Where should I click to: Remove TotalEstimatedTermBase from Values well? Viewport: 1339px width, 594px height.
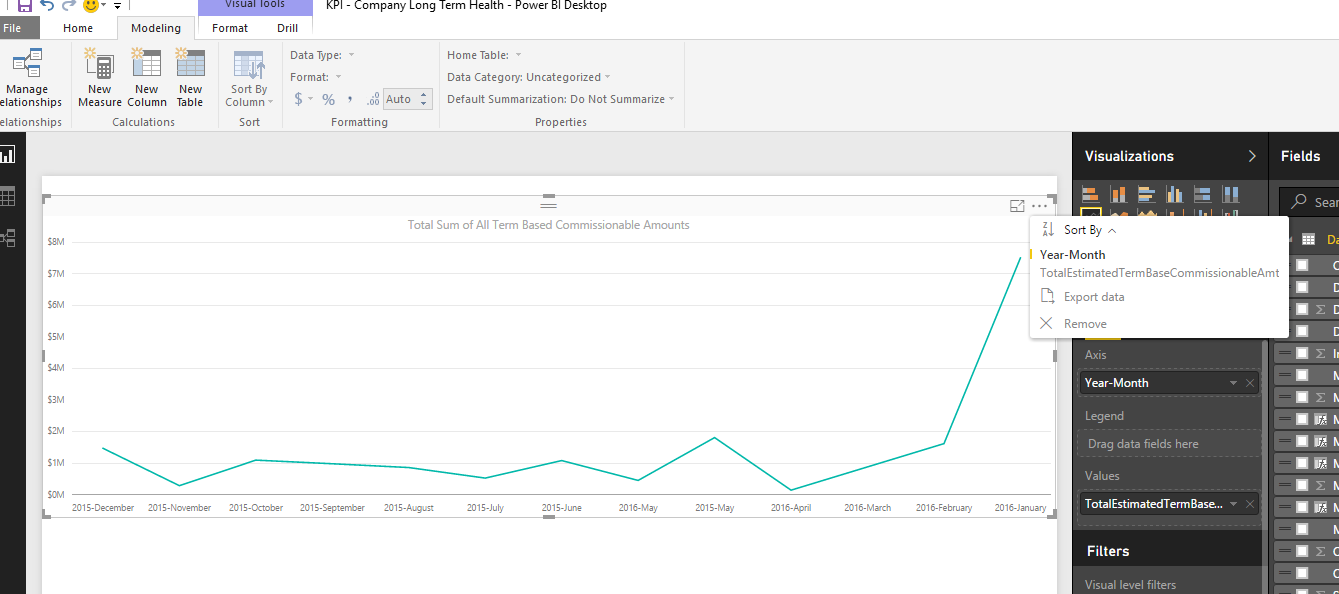(x=1250, y=504)
